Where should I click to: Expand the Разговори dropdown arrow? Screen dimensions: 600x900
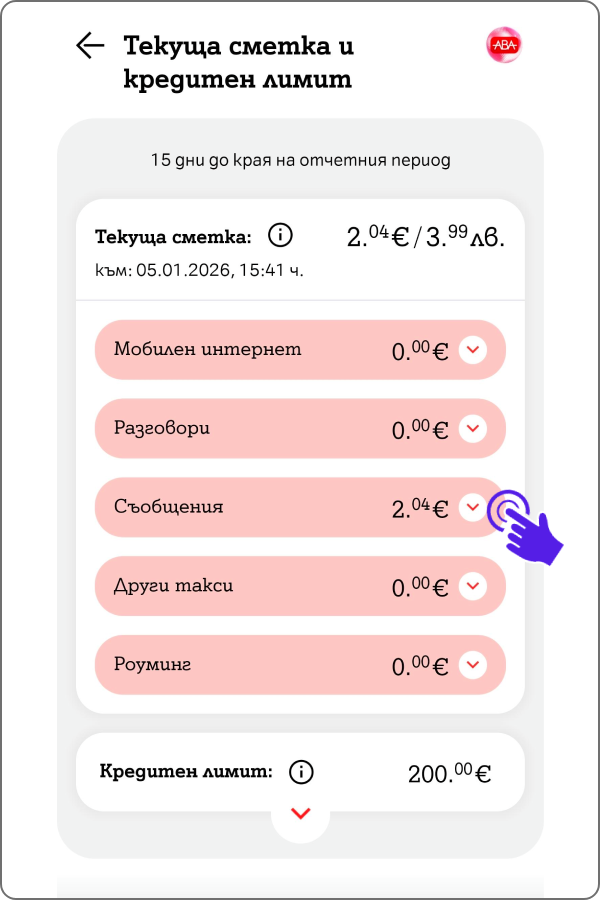tap(473, 428)
